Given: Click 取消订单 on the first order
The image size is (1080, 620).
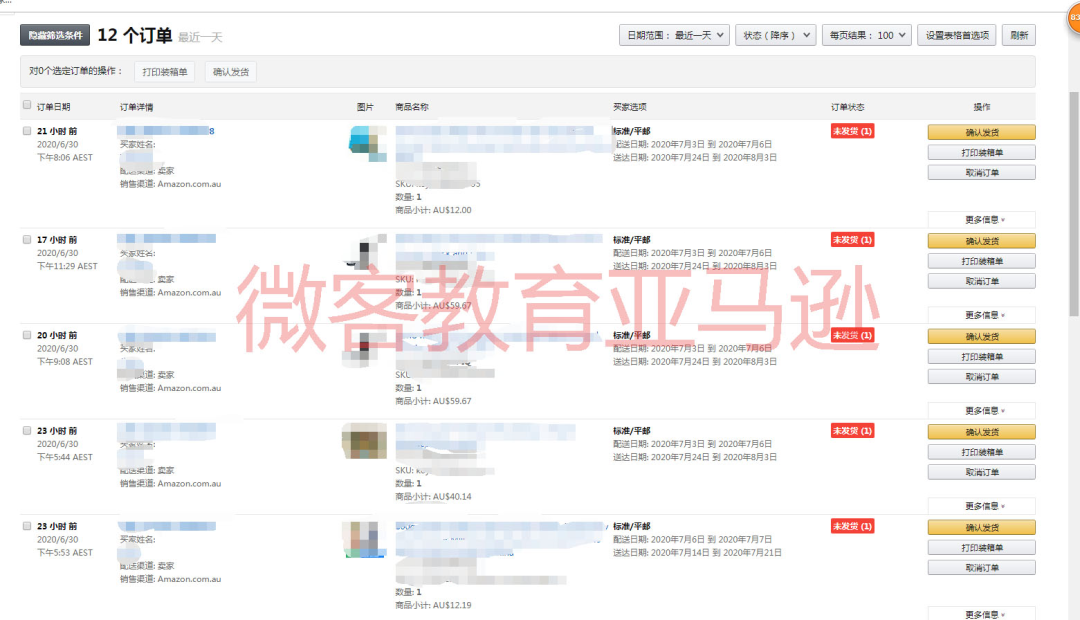Looking at the screenshot, I should click(x=981, y=171).
